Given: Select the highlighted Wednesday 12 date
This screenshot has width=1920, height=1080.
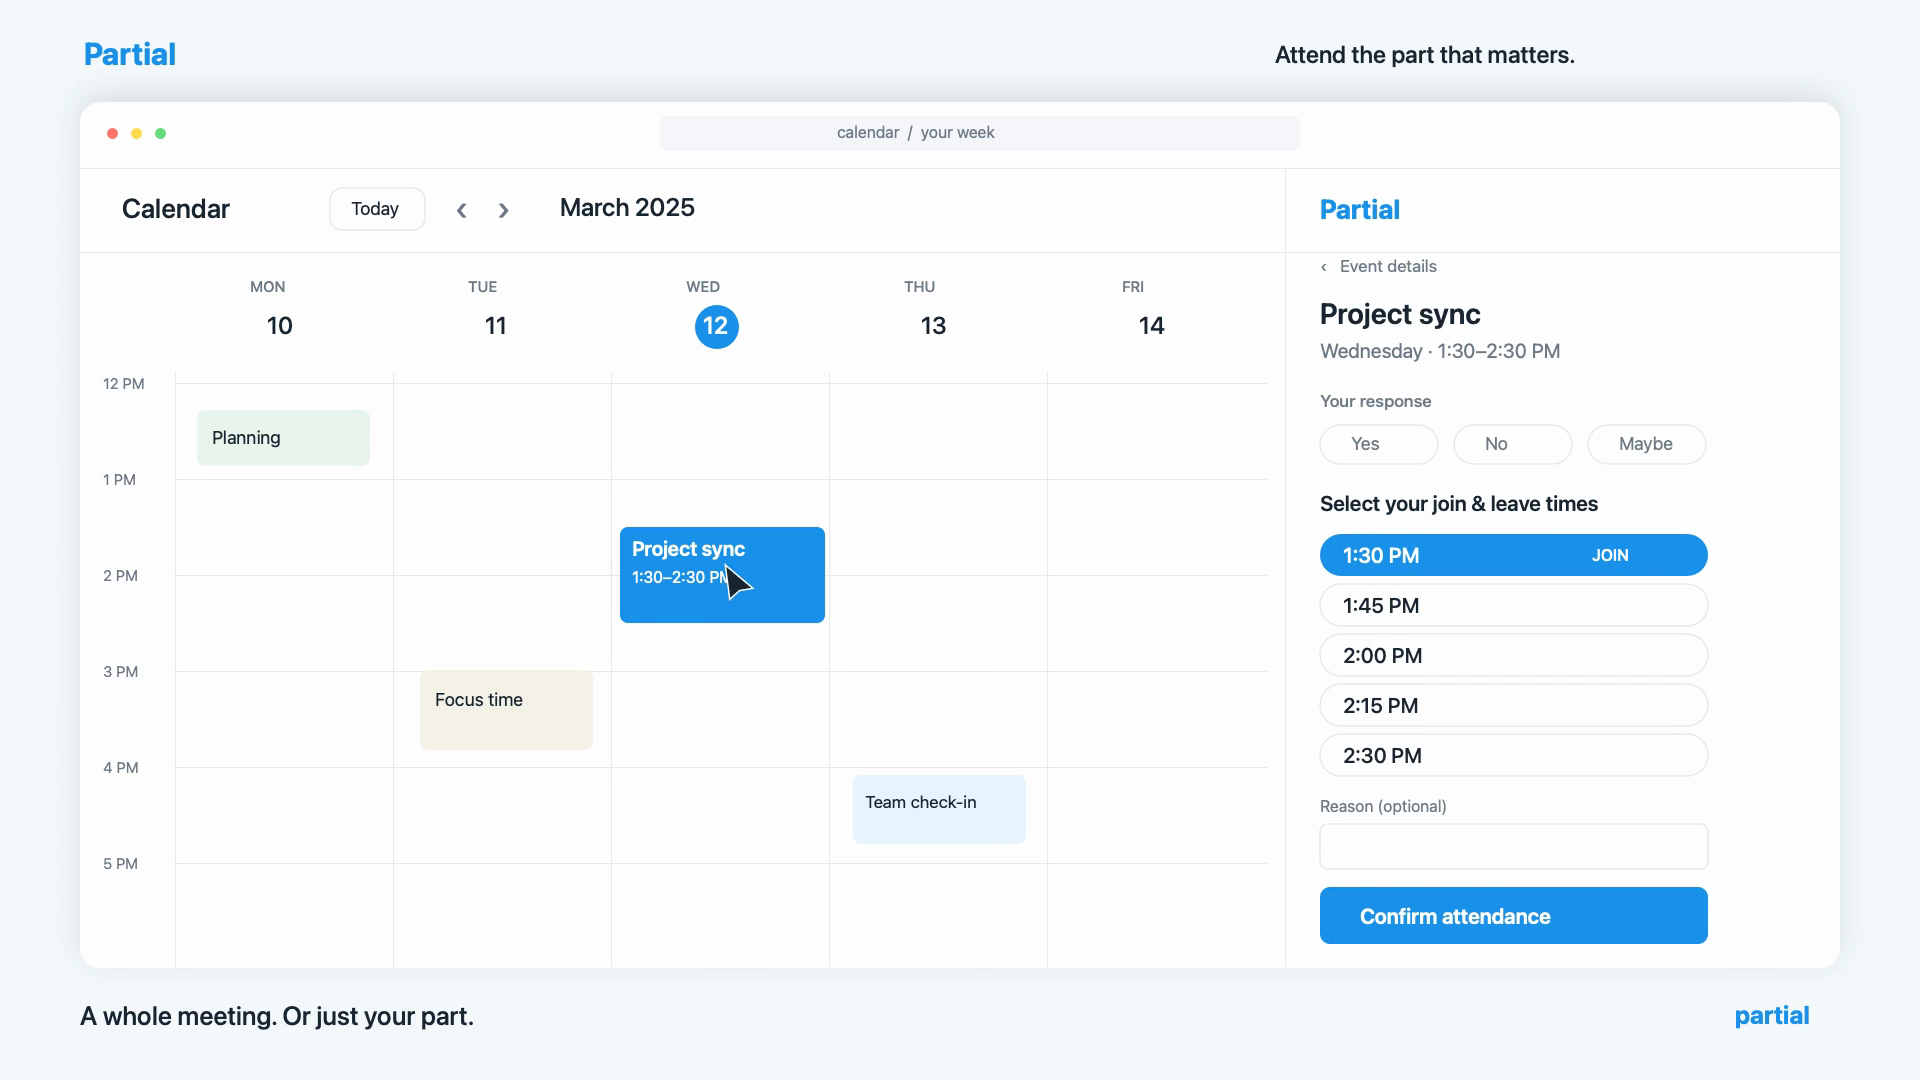Looking at the screenshot, I should coord(716,326).
